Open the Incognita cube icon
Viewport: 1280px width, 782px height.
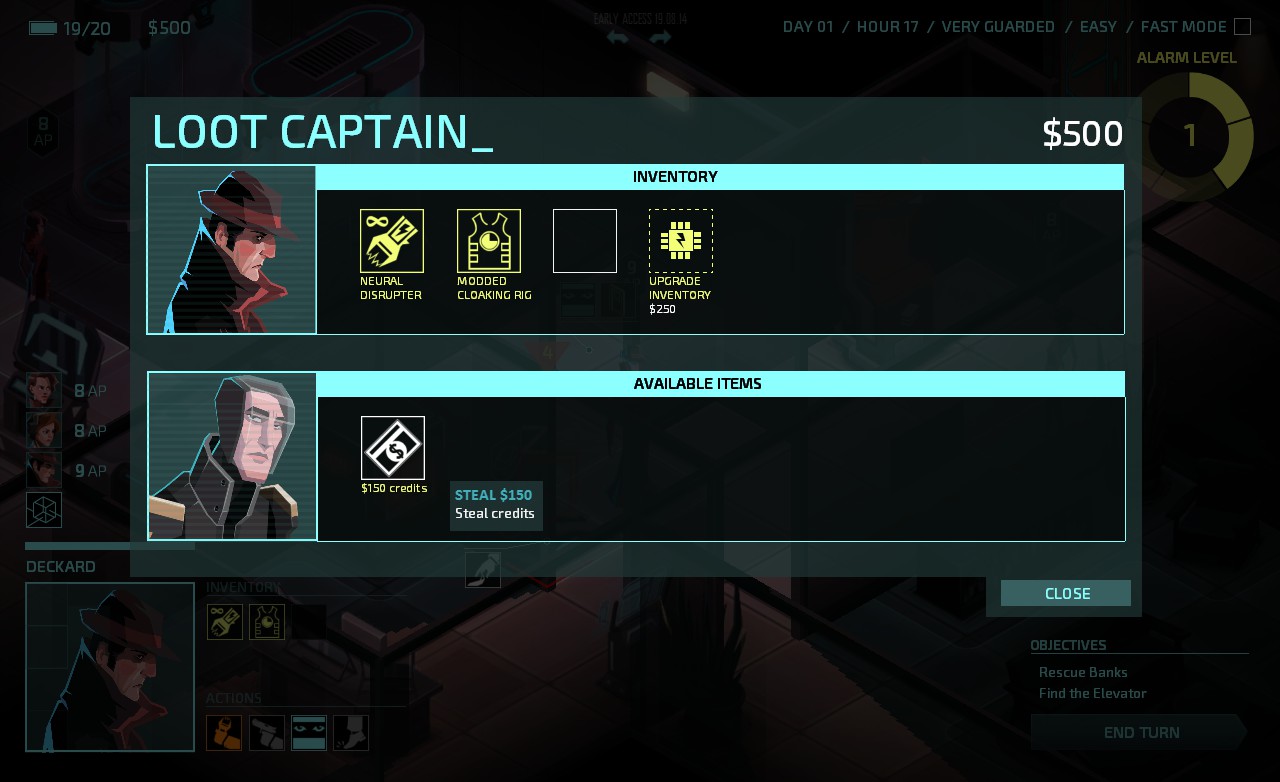tap(44, 510)
